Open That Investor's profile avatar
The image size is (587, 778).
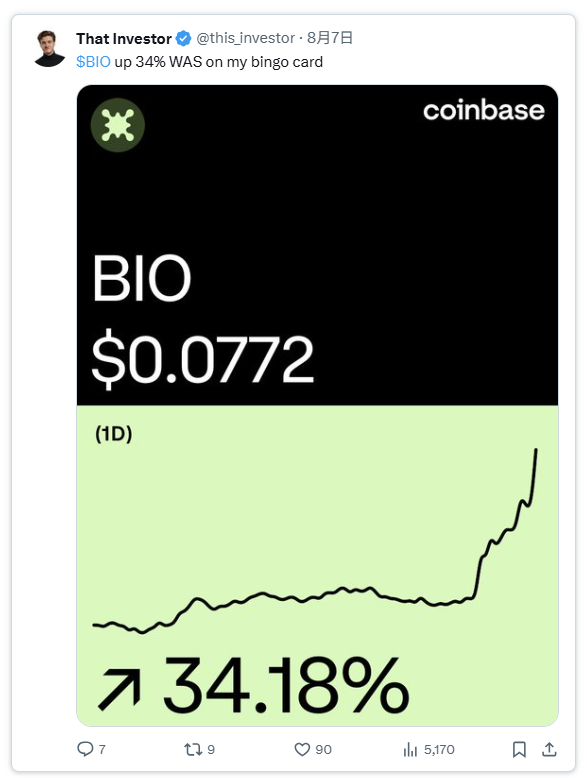click(49, 49)
